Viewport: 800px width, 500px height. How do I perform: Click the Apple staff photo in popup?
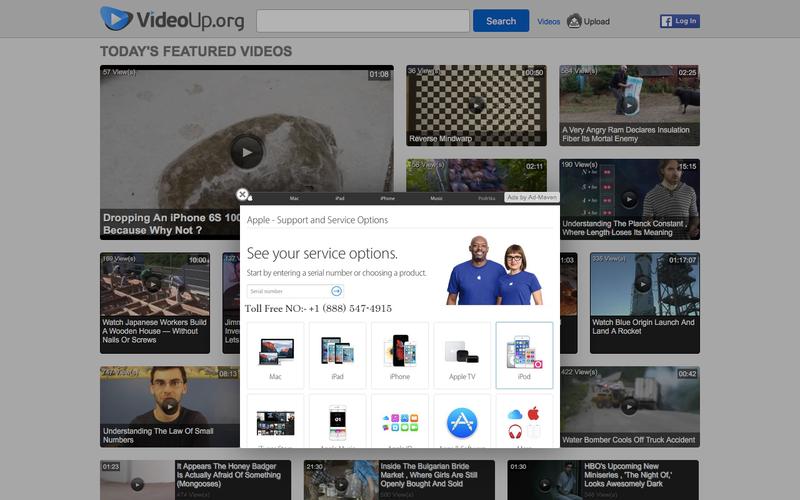tap(494, 270)
